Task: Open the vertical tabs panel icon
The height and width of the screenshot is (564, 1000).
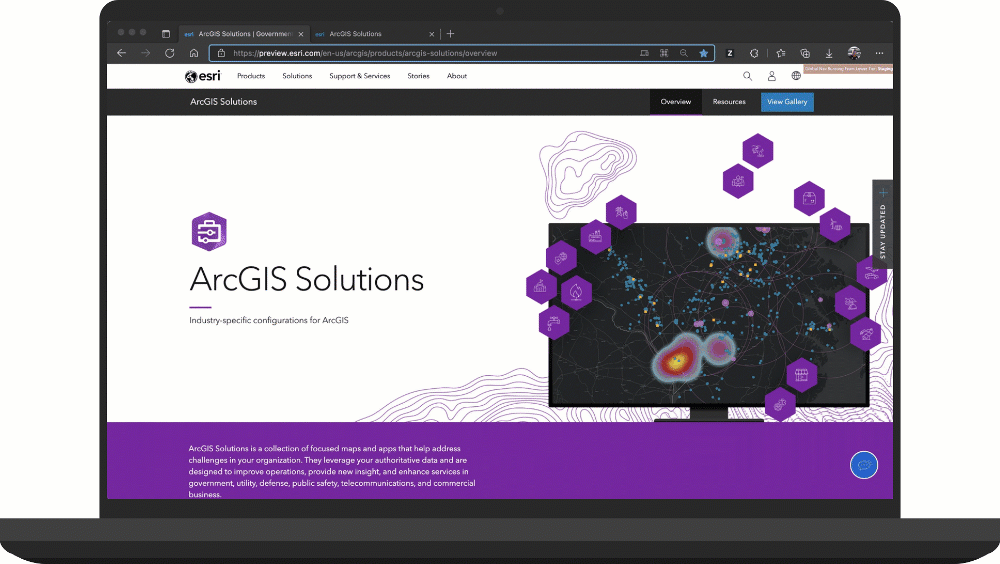Action: click(166, 34)
